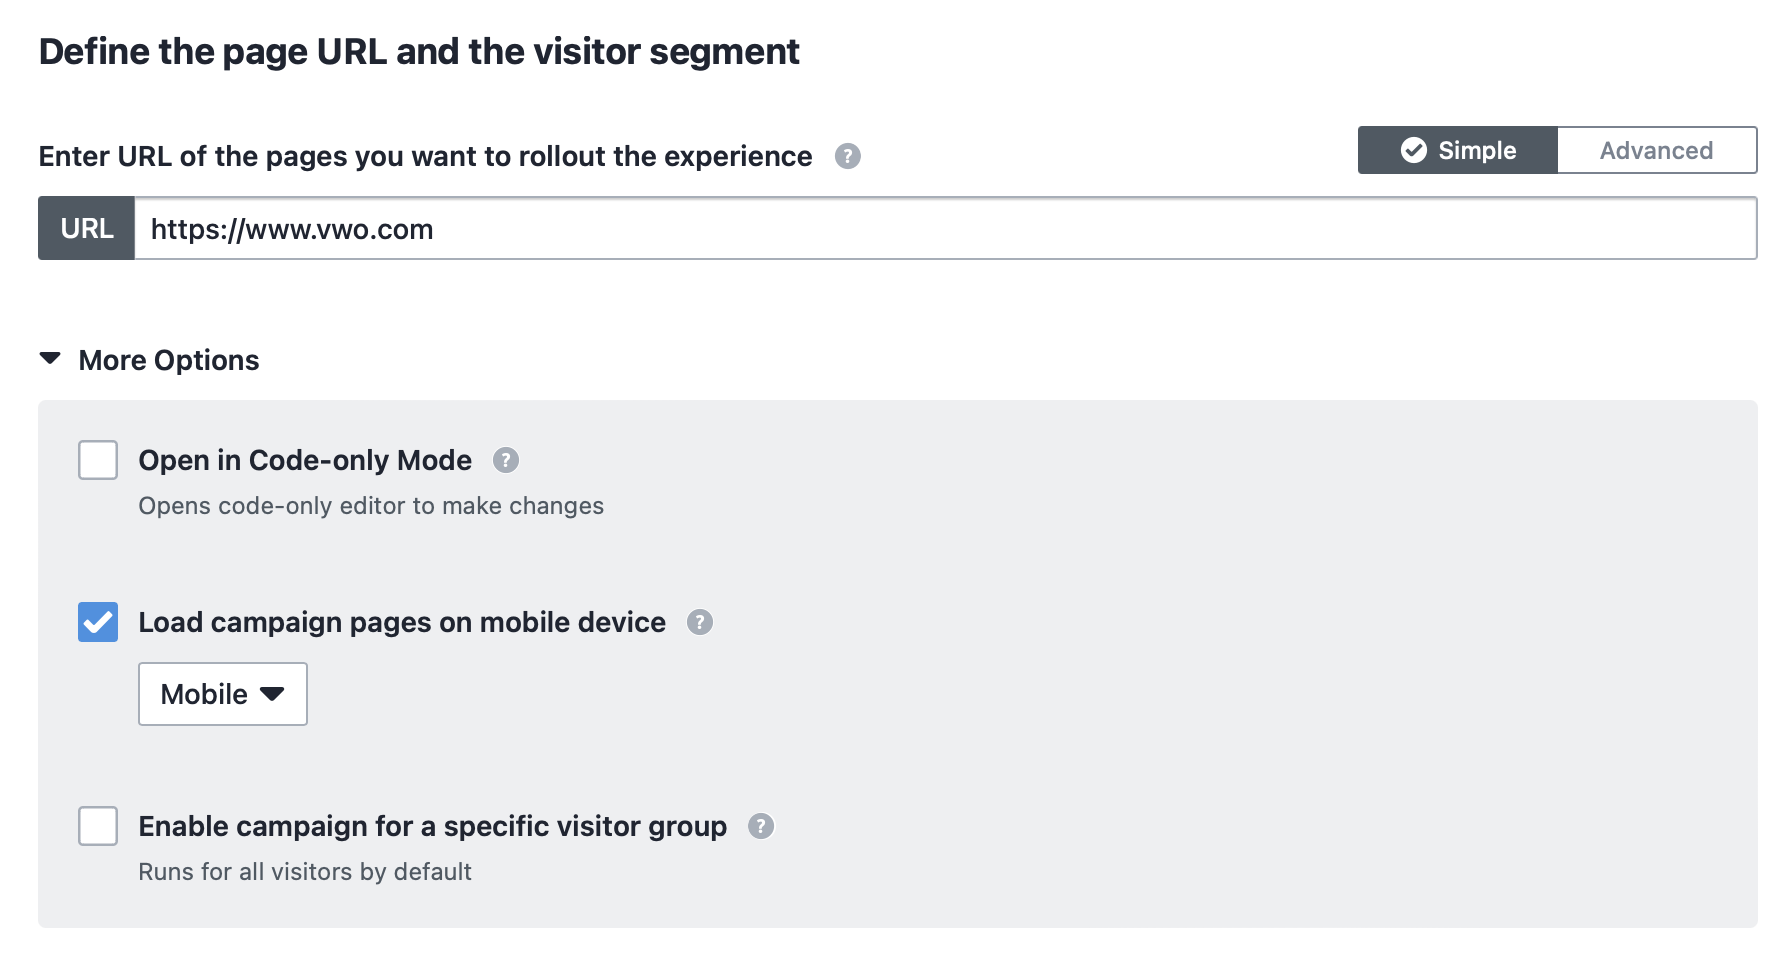Click "Load campaign pages on mobile device" label
This screenshot has width=1782, height=954.
pyautogui.click(x=402, y=623)
